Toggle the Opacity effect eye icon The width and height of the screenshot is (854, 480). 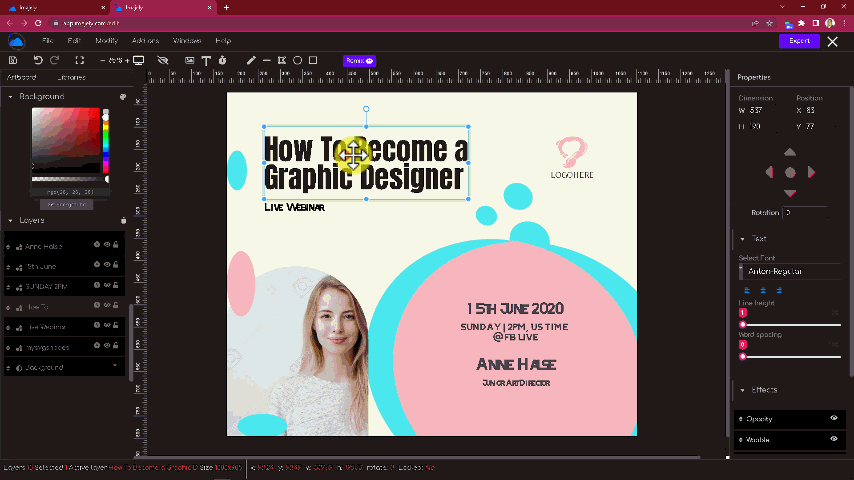(x=834, y=418)
